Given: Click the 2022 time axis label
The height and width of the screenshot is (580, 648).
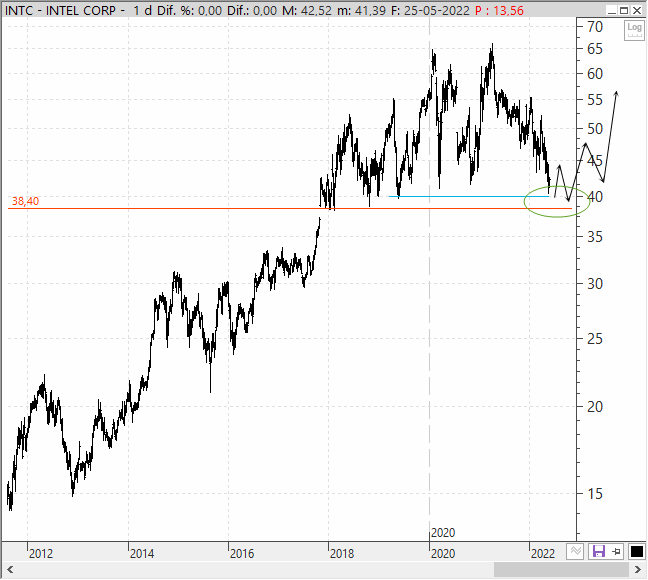Looking at the screenshot, I should pos(543,553).
